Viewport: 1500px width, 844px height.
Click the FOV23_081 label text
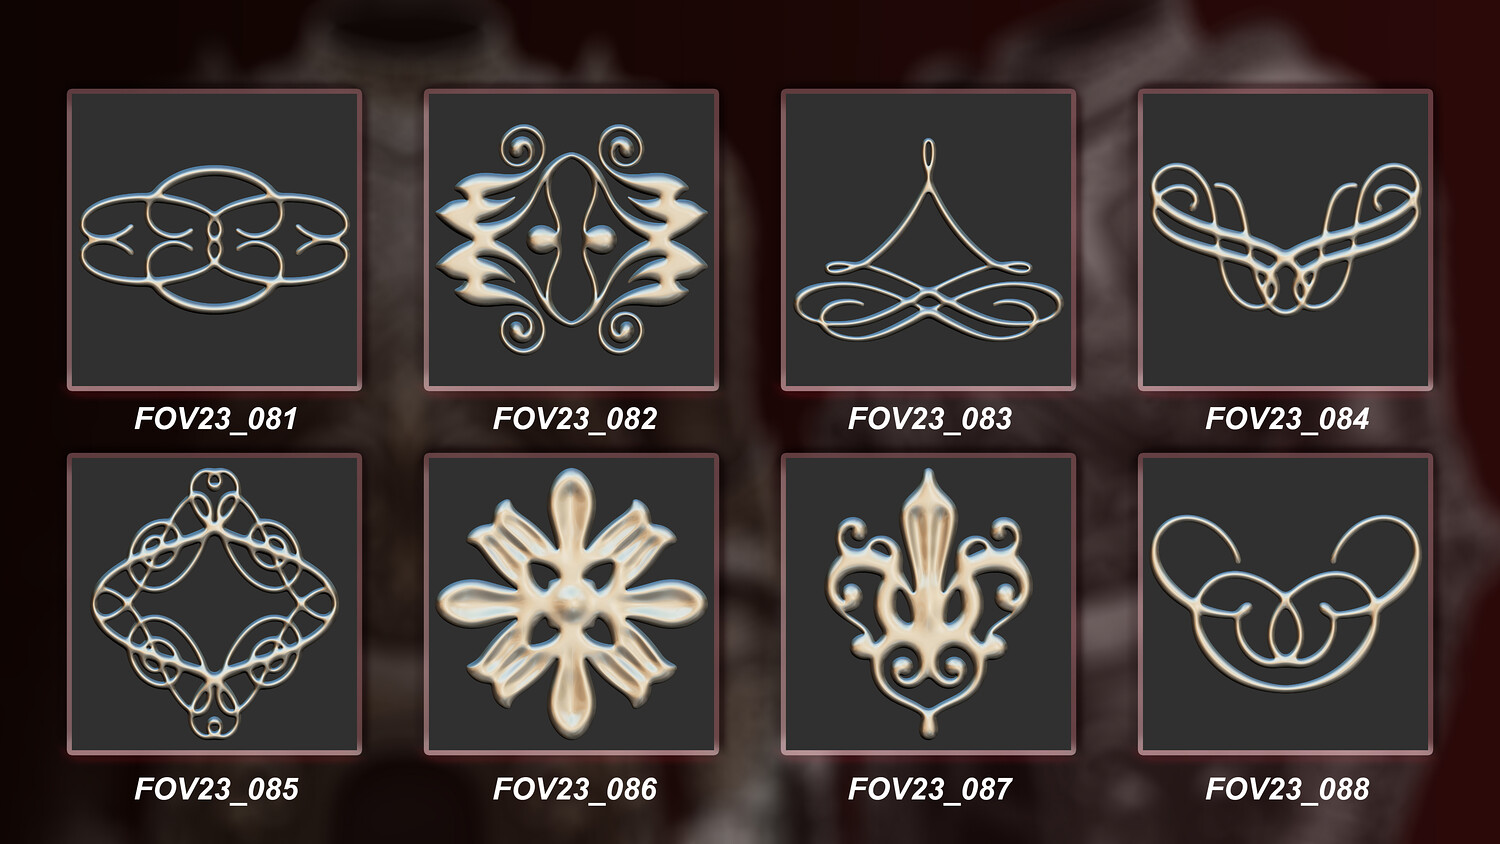[216, 418]
